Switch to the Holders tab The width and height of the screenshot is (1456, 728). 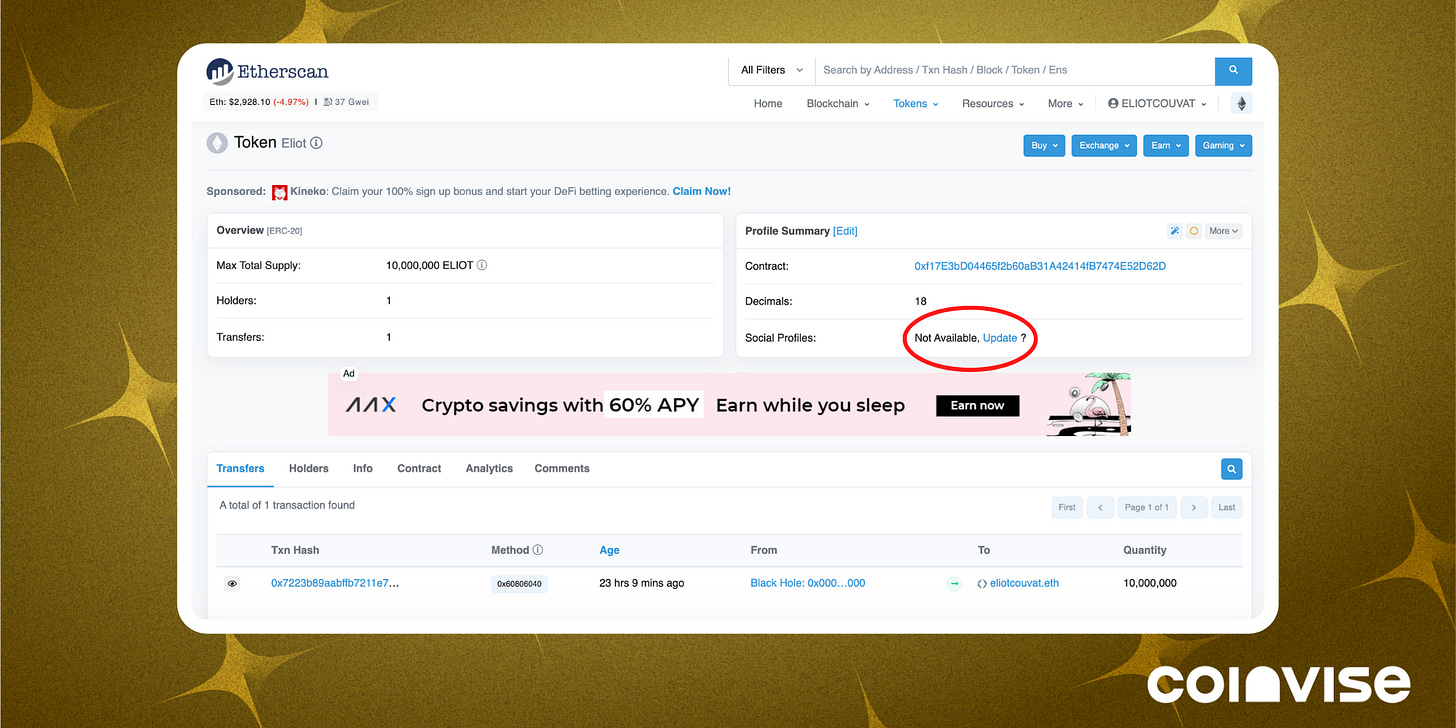[309, 468]
